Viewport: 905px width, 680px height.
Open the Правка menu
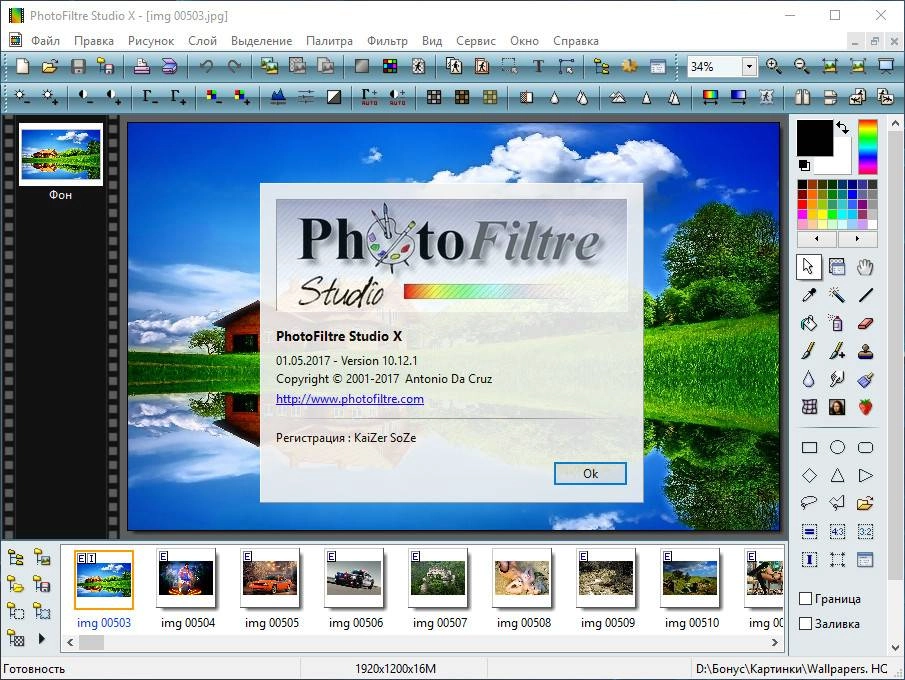(94, 41)
